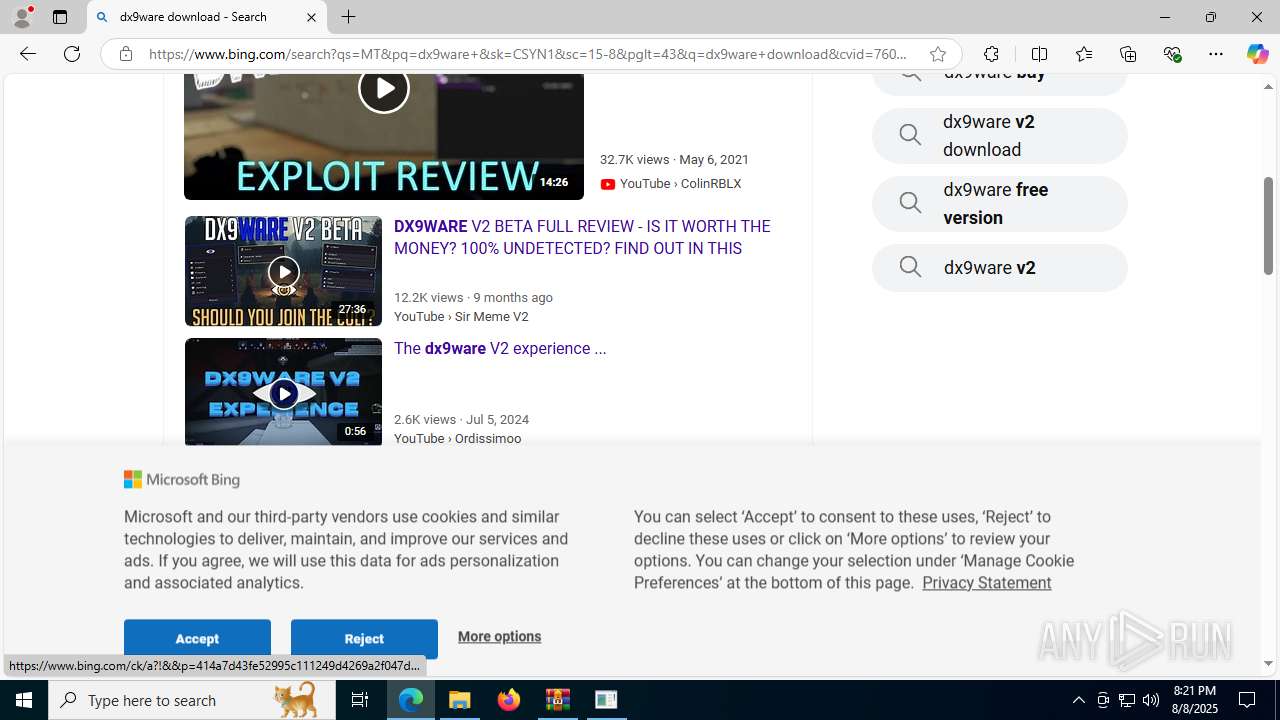Play DX9WARE V2 Beta video thumbnail
Viewport: 1280px width, 720px height.
283,271
